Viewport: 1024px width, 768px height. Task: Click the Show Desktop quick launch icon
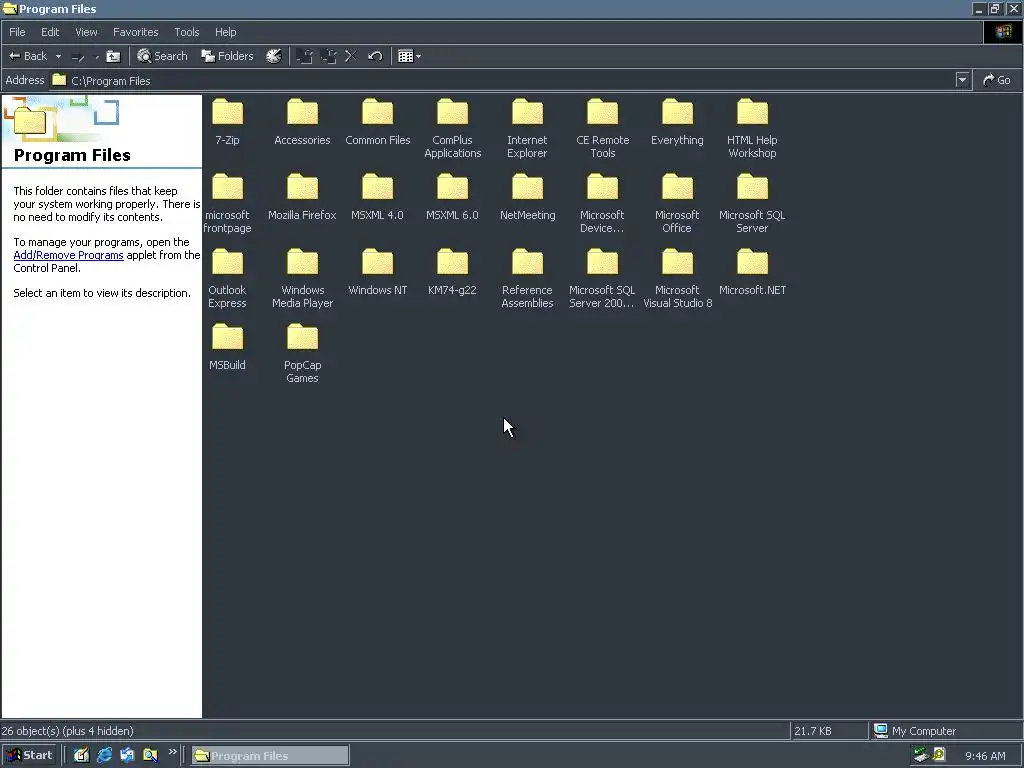tap(81, 755)
